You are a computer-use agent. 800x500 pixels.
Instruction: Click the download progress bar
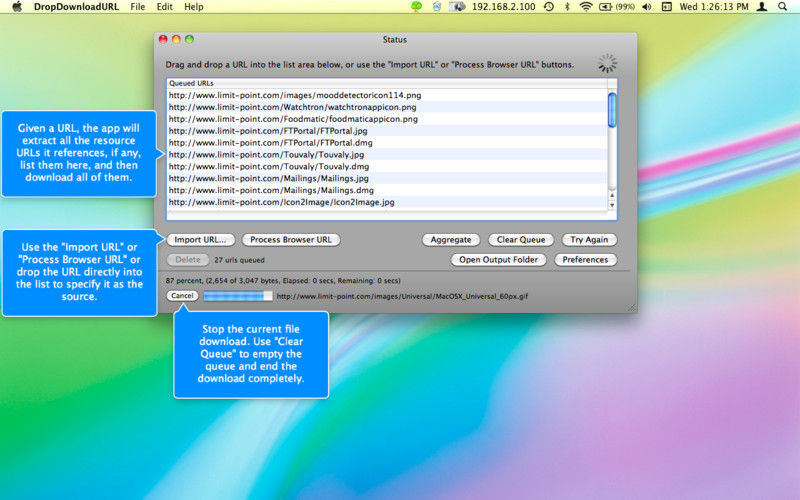pyautogui.click(x=238, y=296)
